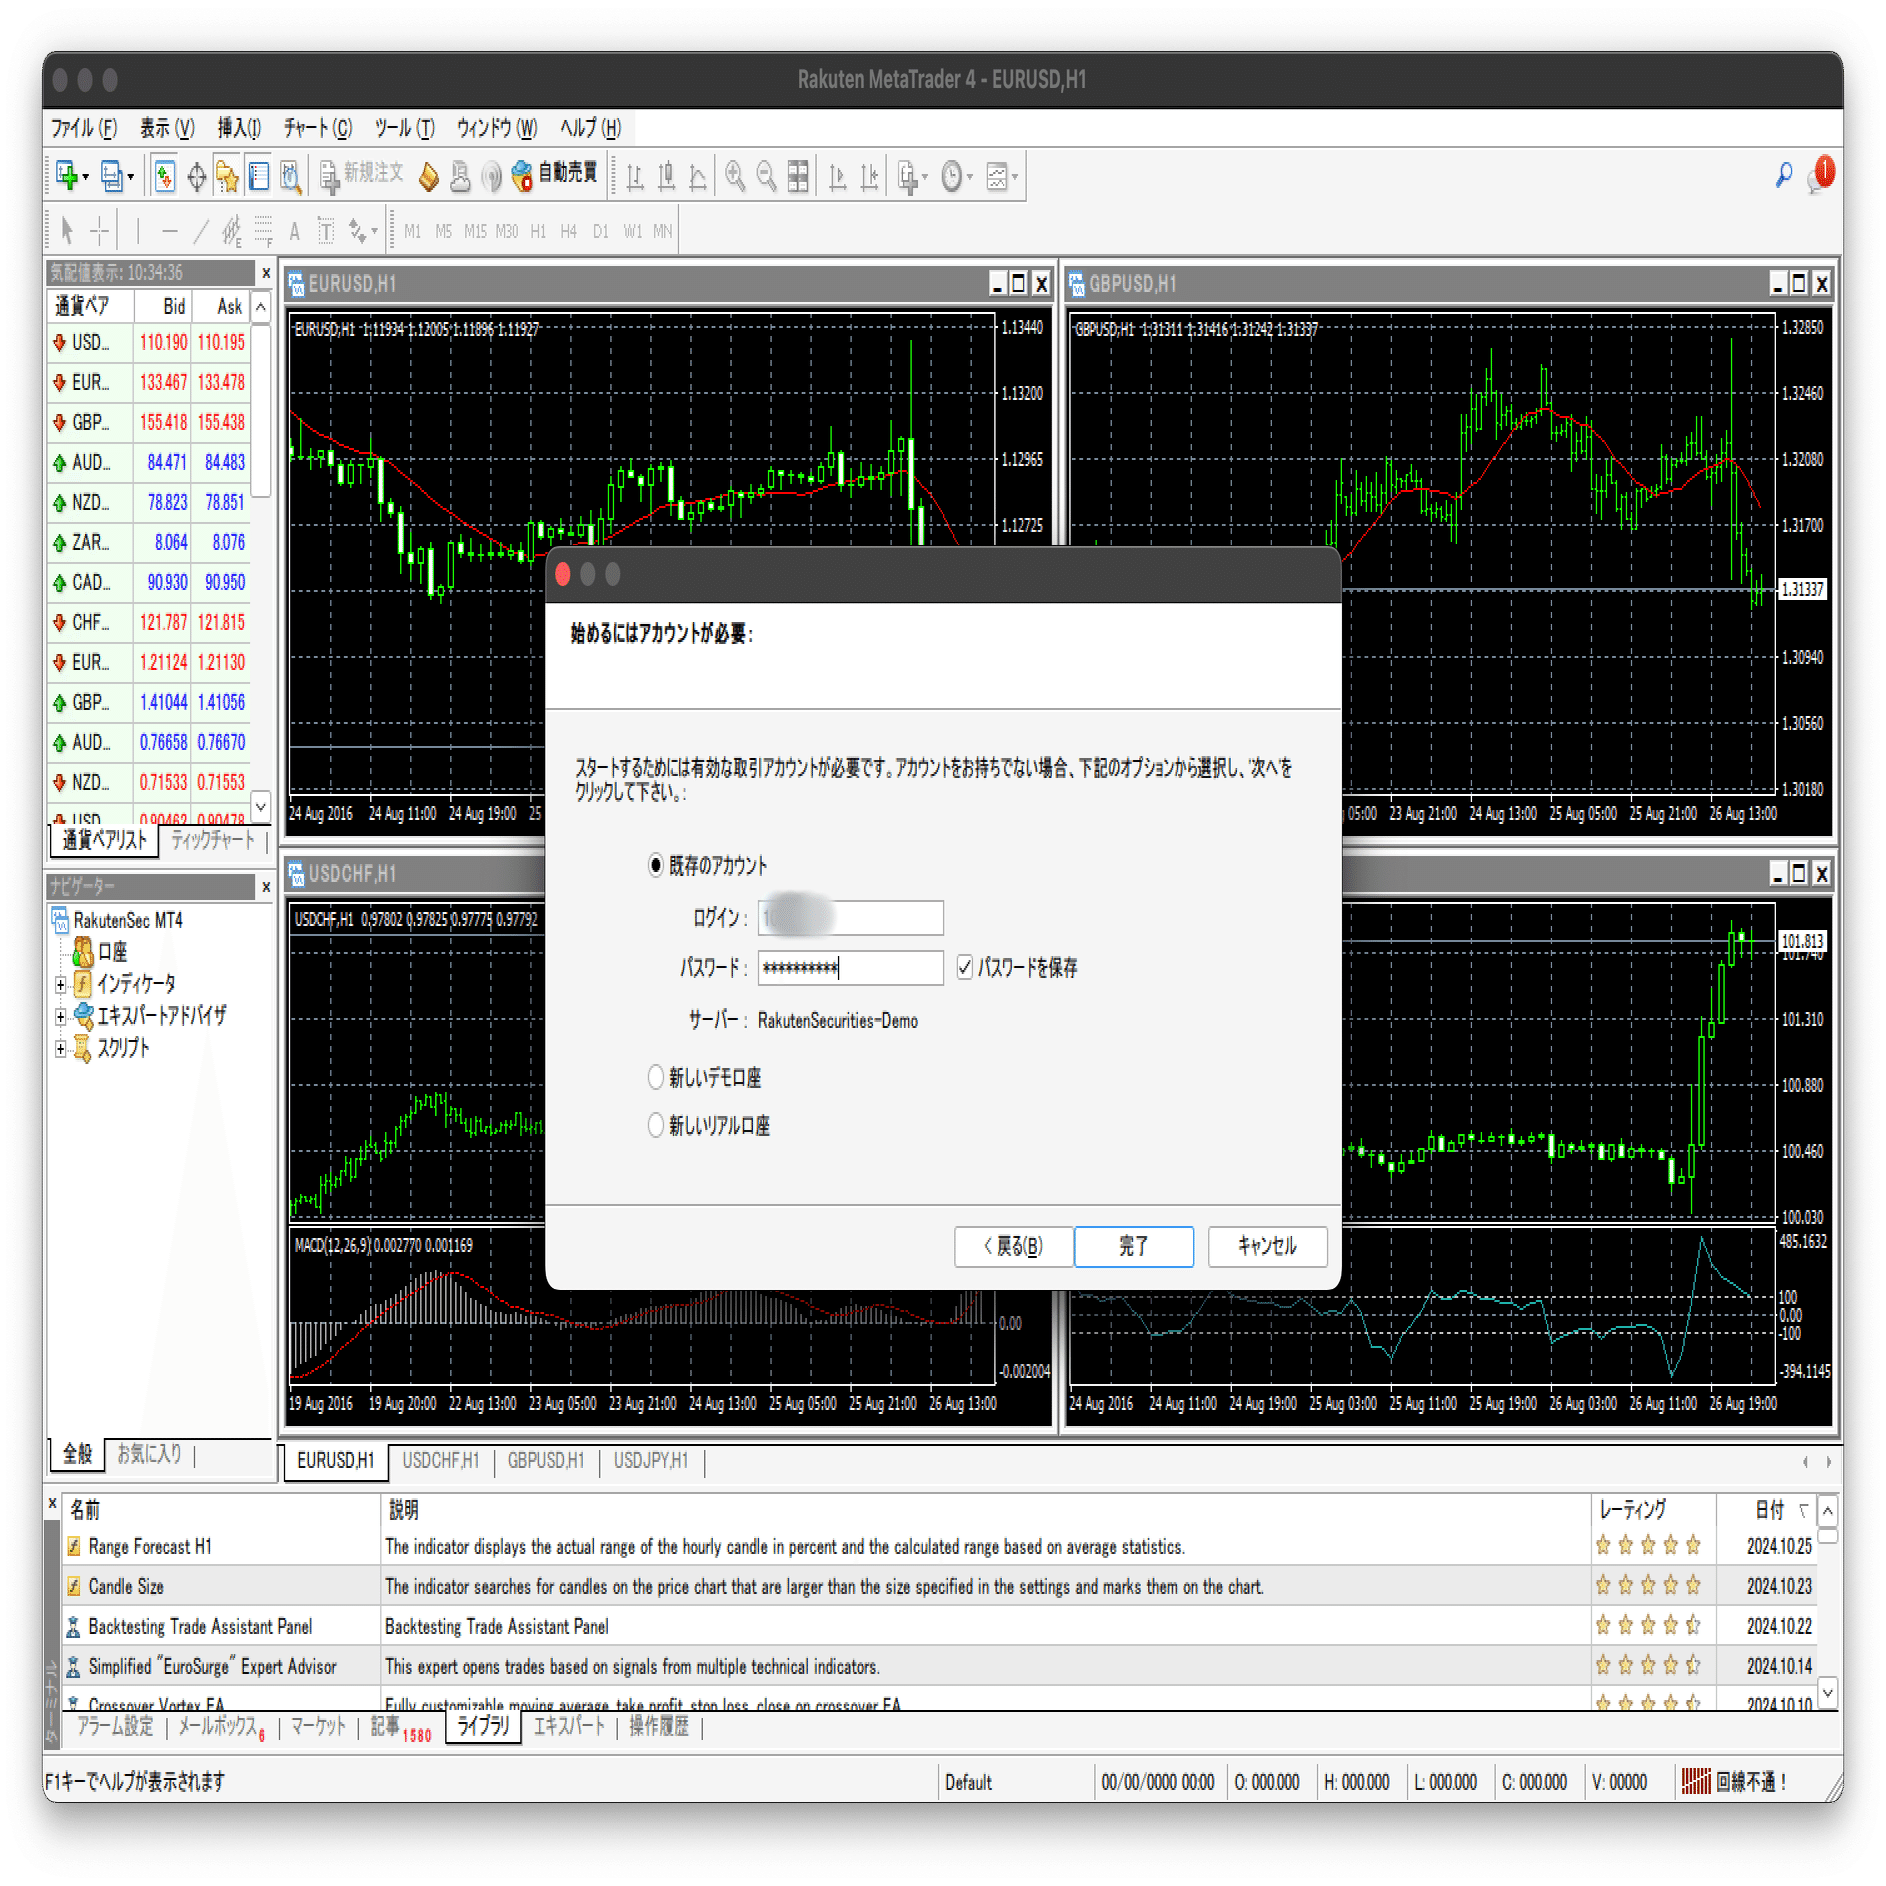This screenshot has height=1886, width=1886.
Task: Open the search magnifier in top right
Action: tap(1783, 177)
